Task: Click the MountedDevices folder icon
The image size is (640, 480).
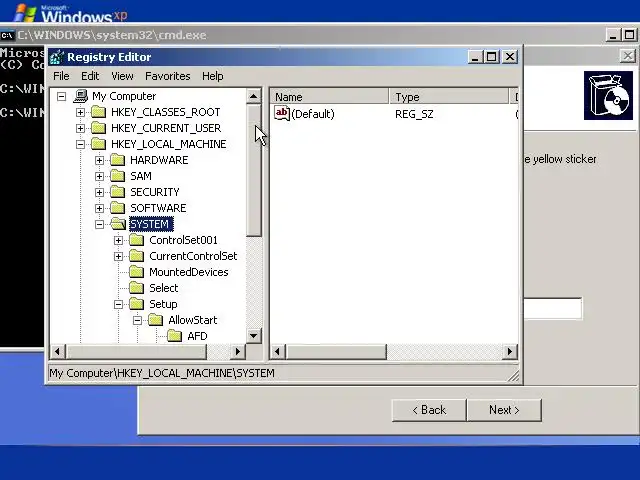Action: (x=137, y=272)
